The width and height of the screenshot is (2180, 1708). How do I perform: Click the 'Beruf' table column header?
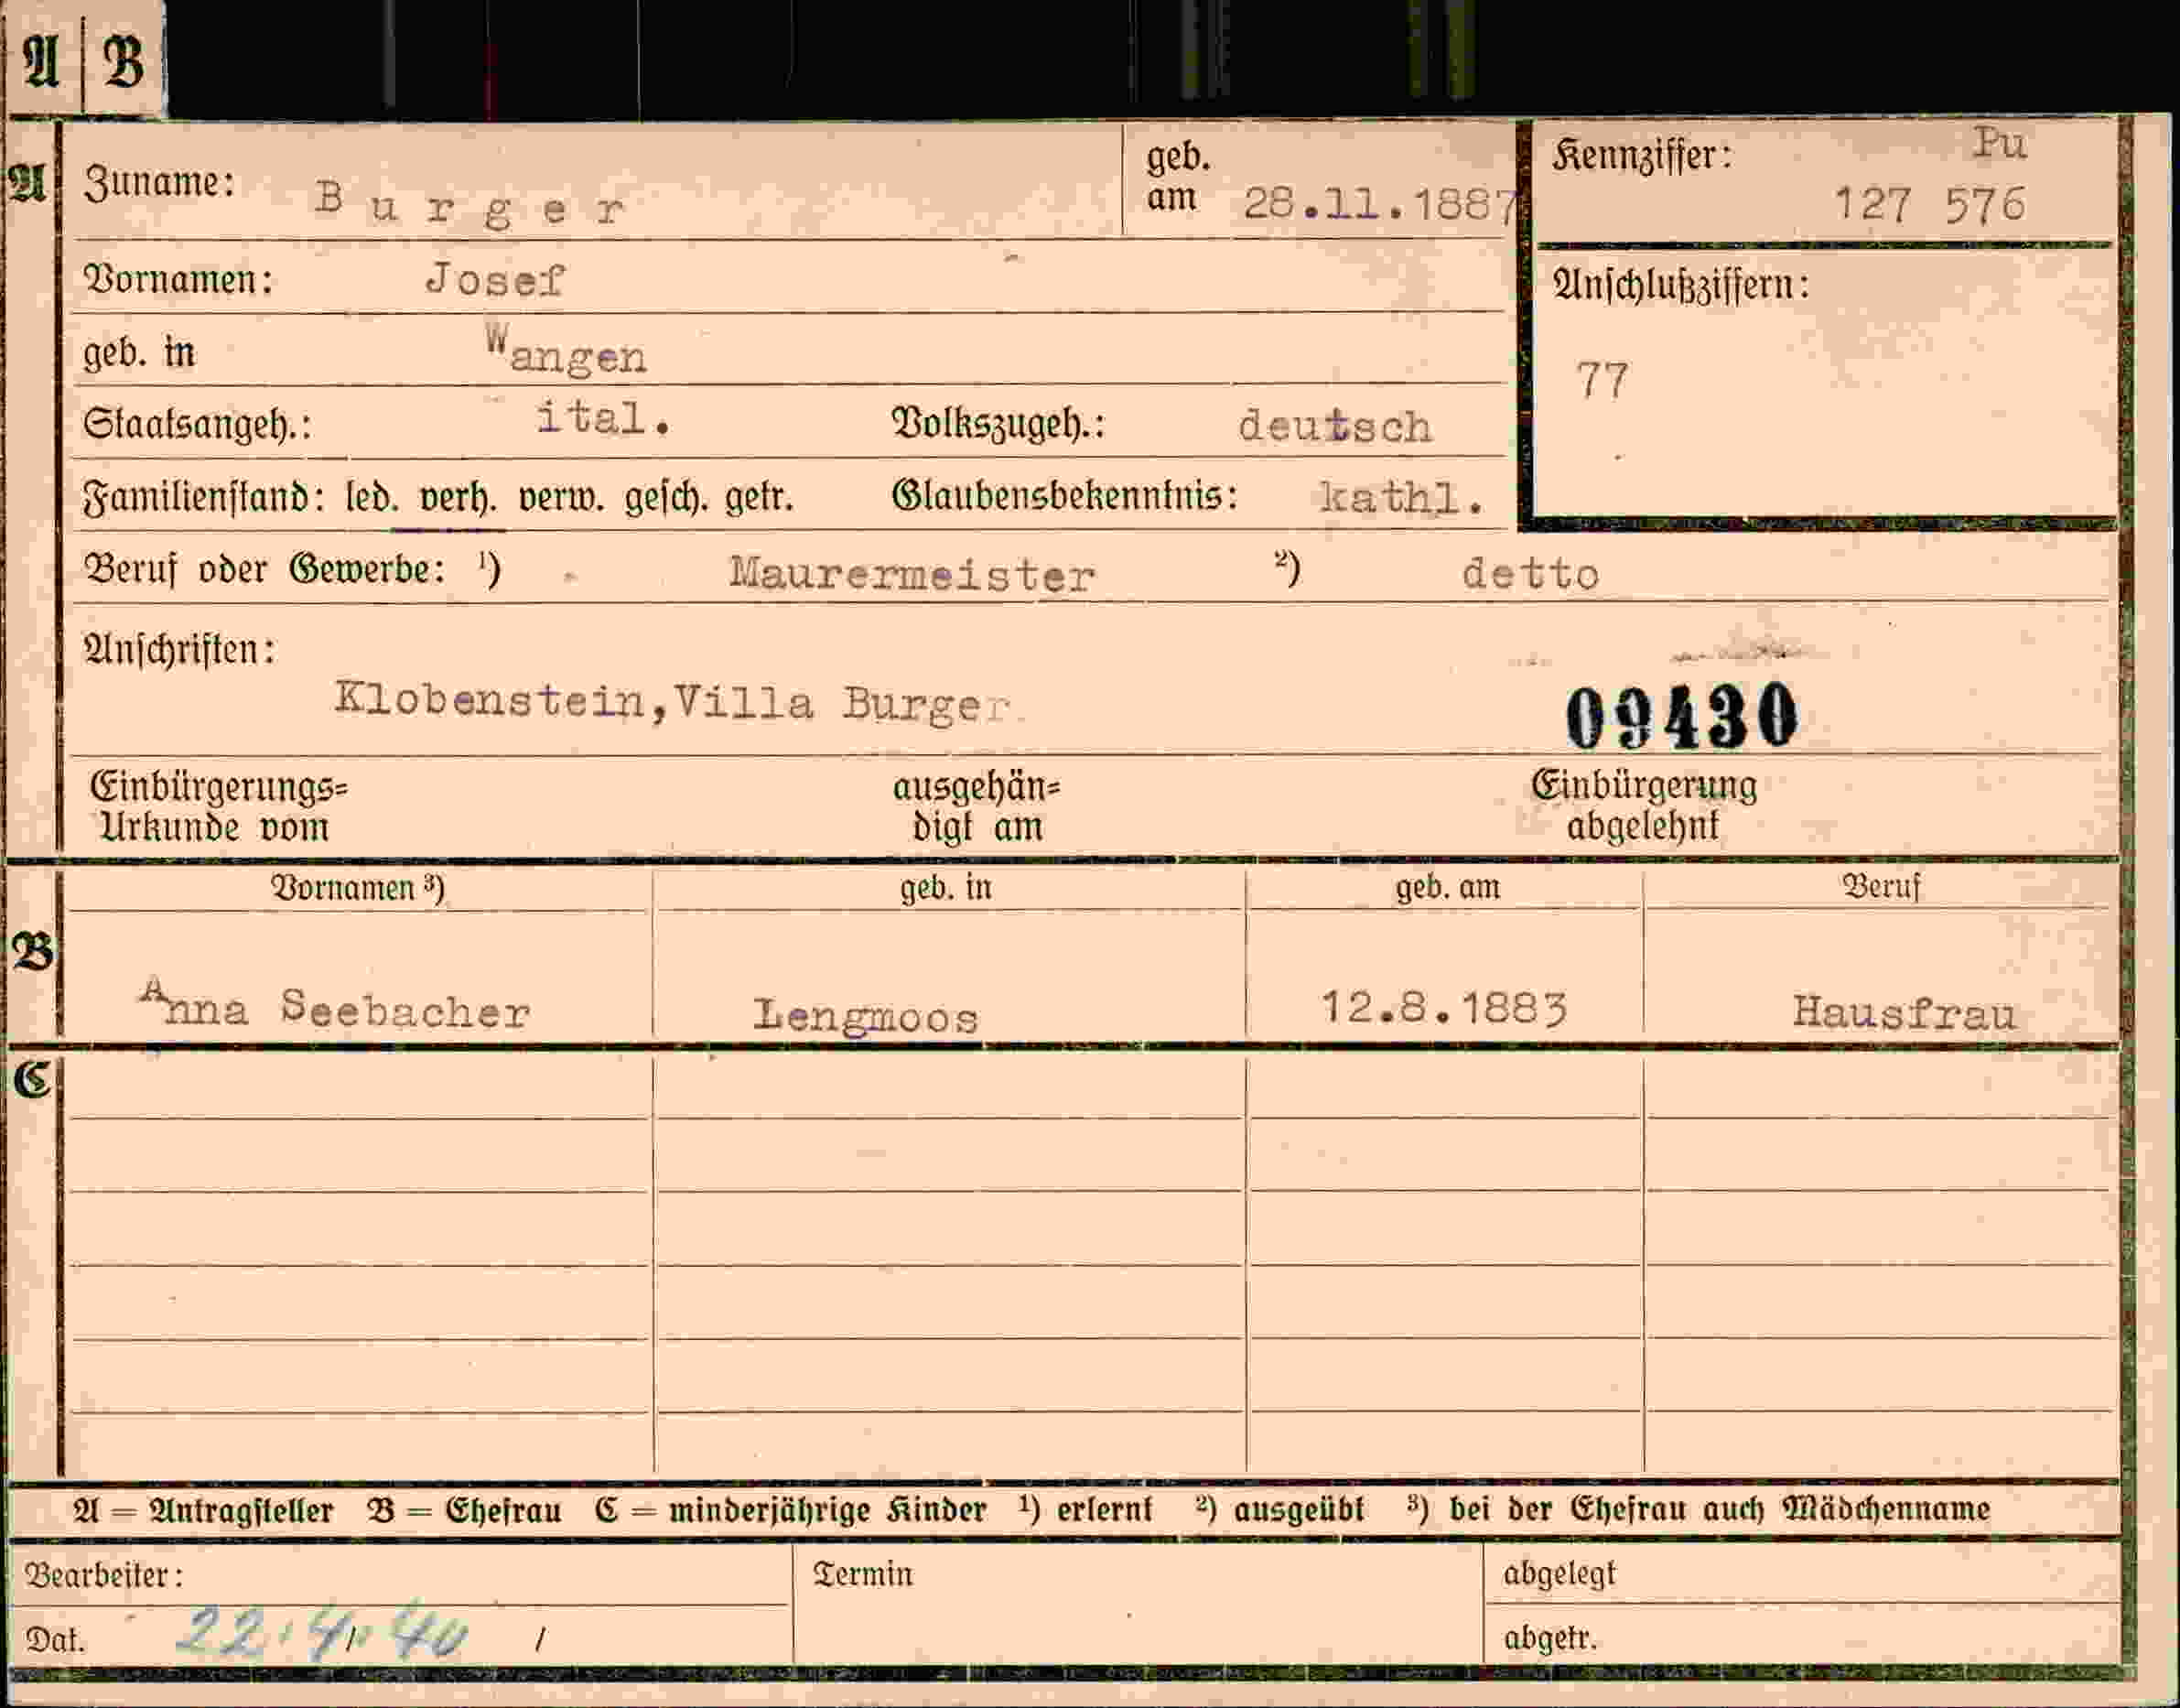coord(1881,886)
